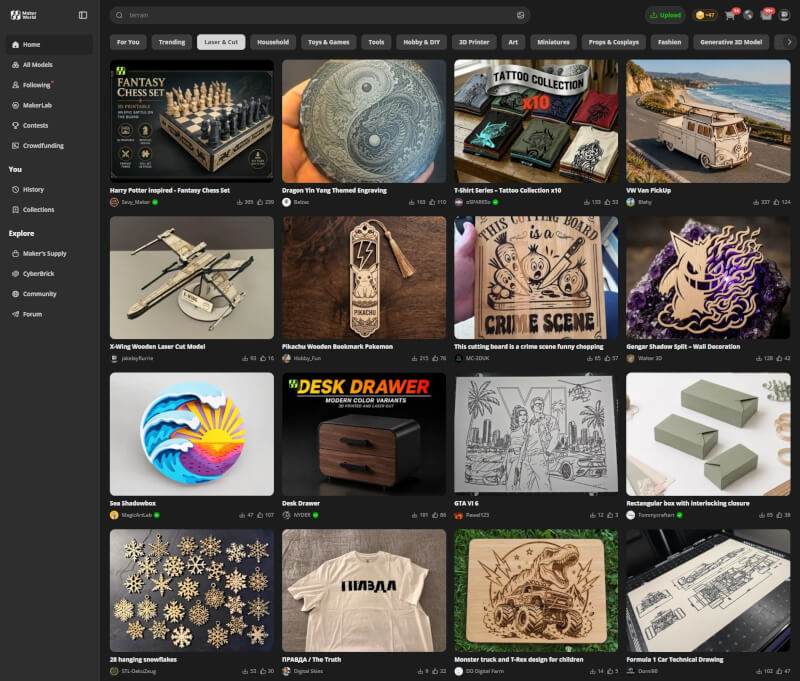Expand more category tabs with right arrow
Image resolution: width=800 pixels, height=681 pixels.
tap(789, 42)
